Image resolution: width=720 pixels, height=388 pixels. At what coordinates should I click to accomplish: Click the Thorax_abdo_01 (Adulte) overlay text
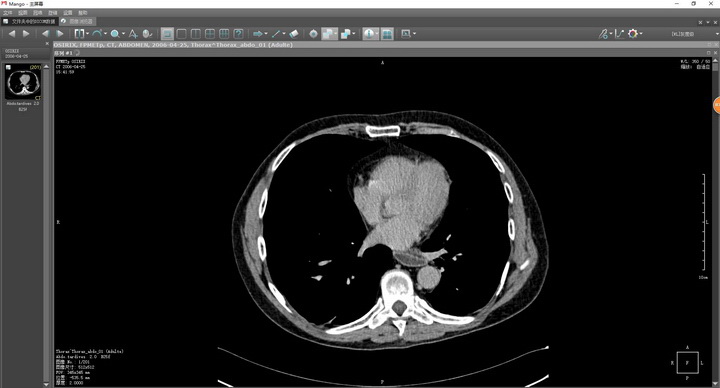pyautogui.click(x=90, y=351)
